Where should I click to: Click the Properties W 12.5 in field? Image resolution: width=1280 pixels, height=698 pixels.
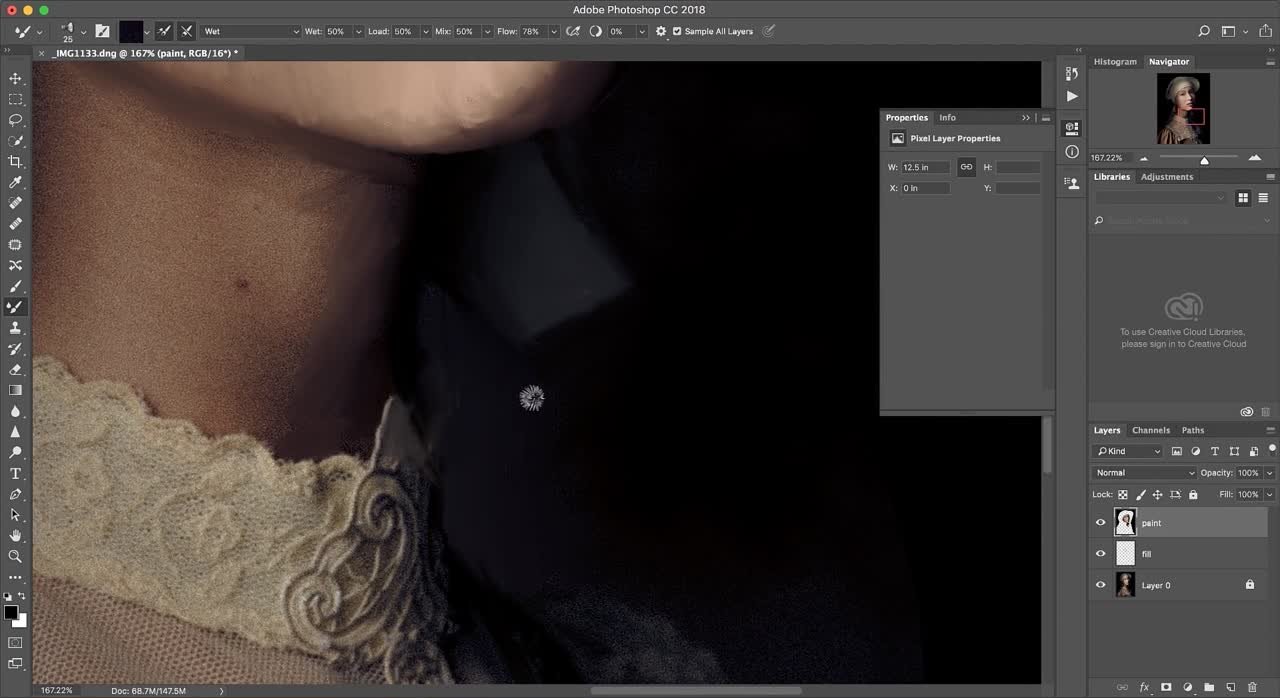click(x=925, y=167)
